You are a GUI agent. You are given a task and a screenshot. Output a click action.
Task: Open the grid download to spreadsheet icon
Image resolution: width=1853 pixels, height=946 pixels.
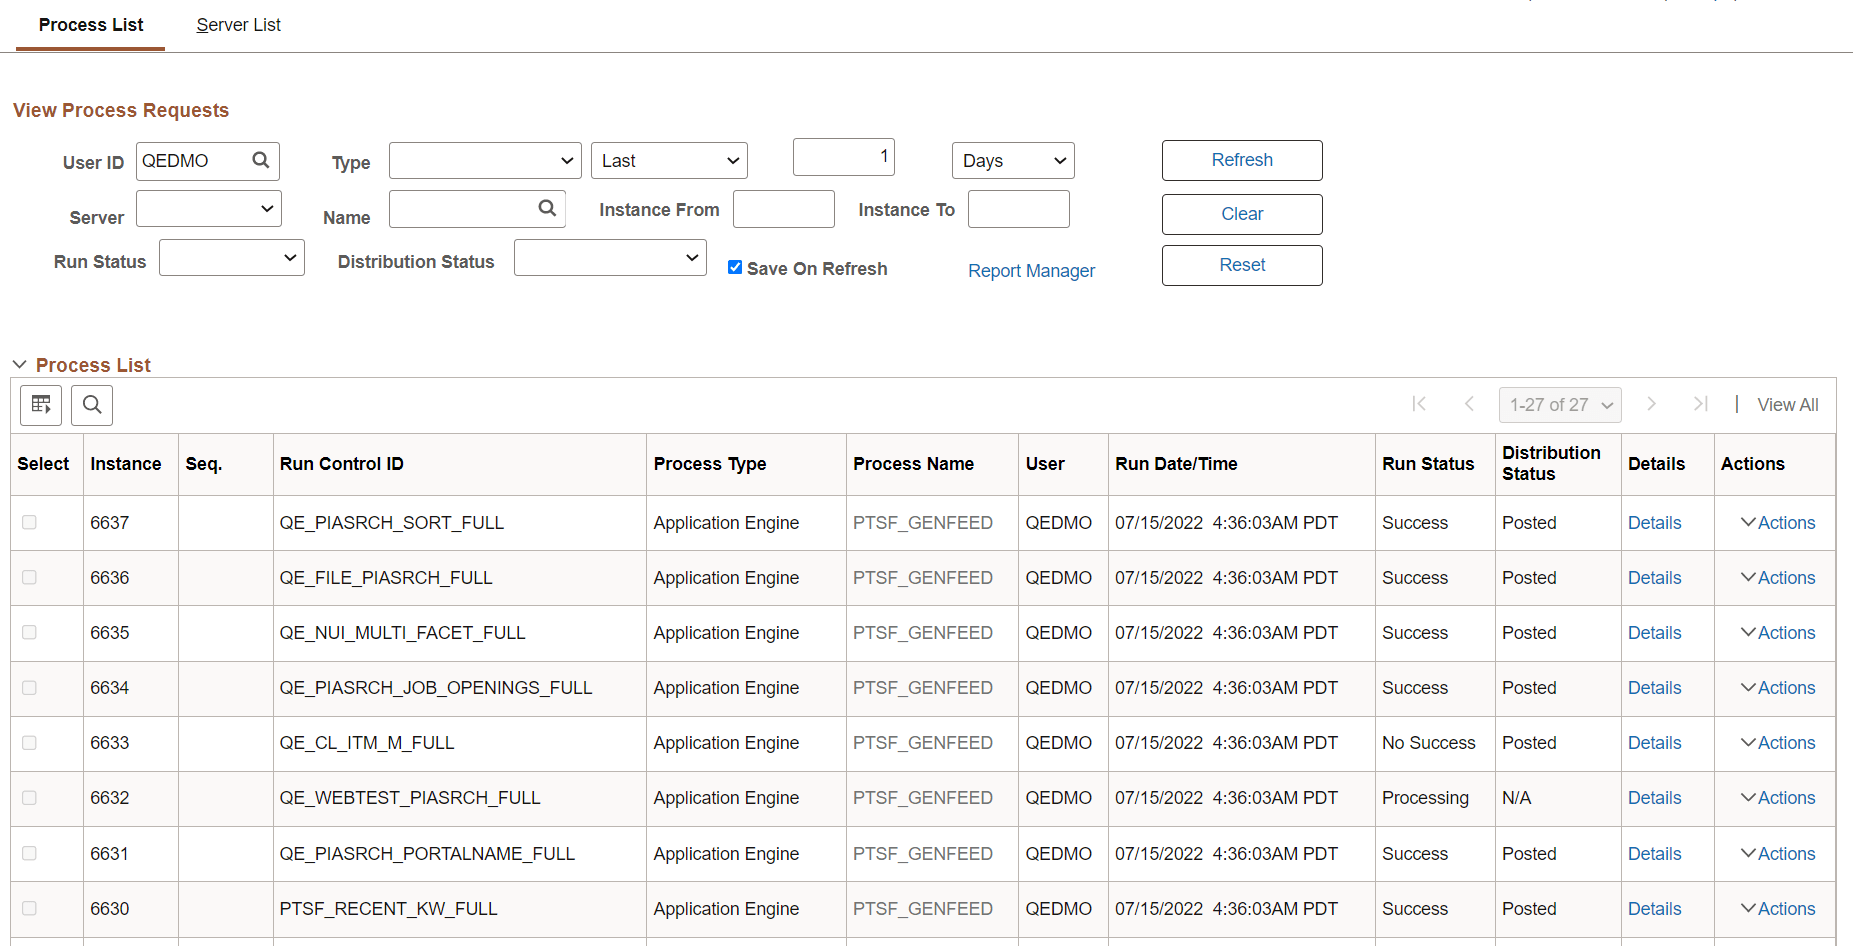pyautogui.click(x=40, y=405)
